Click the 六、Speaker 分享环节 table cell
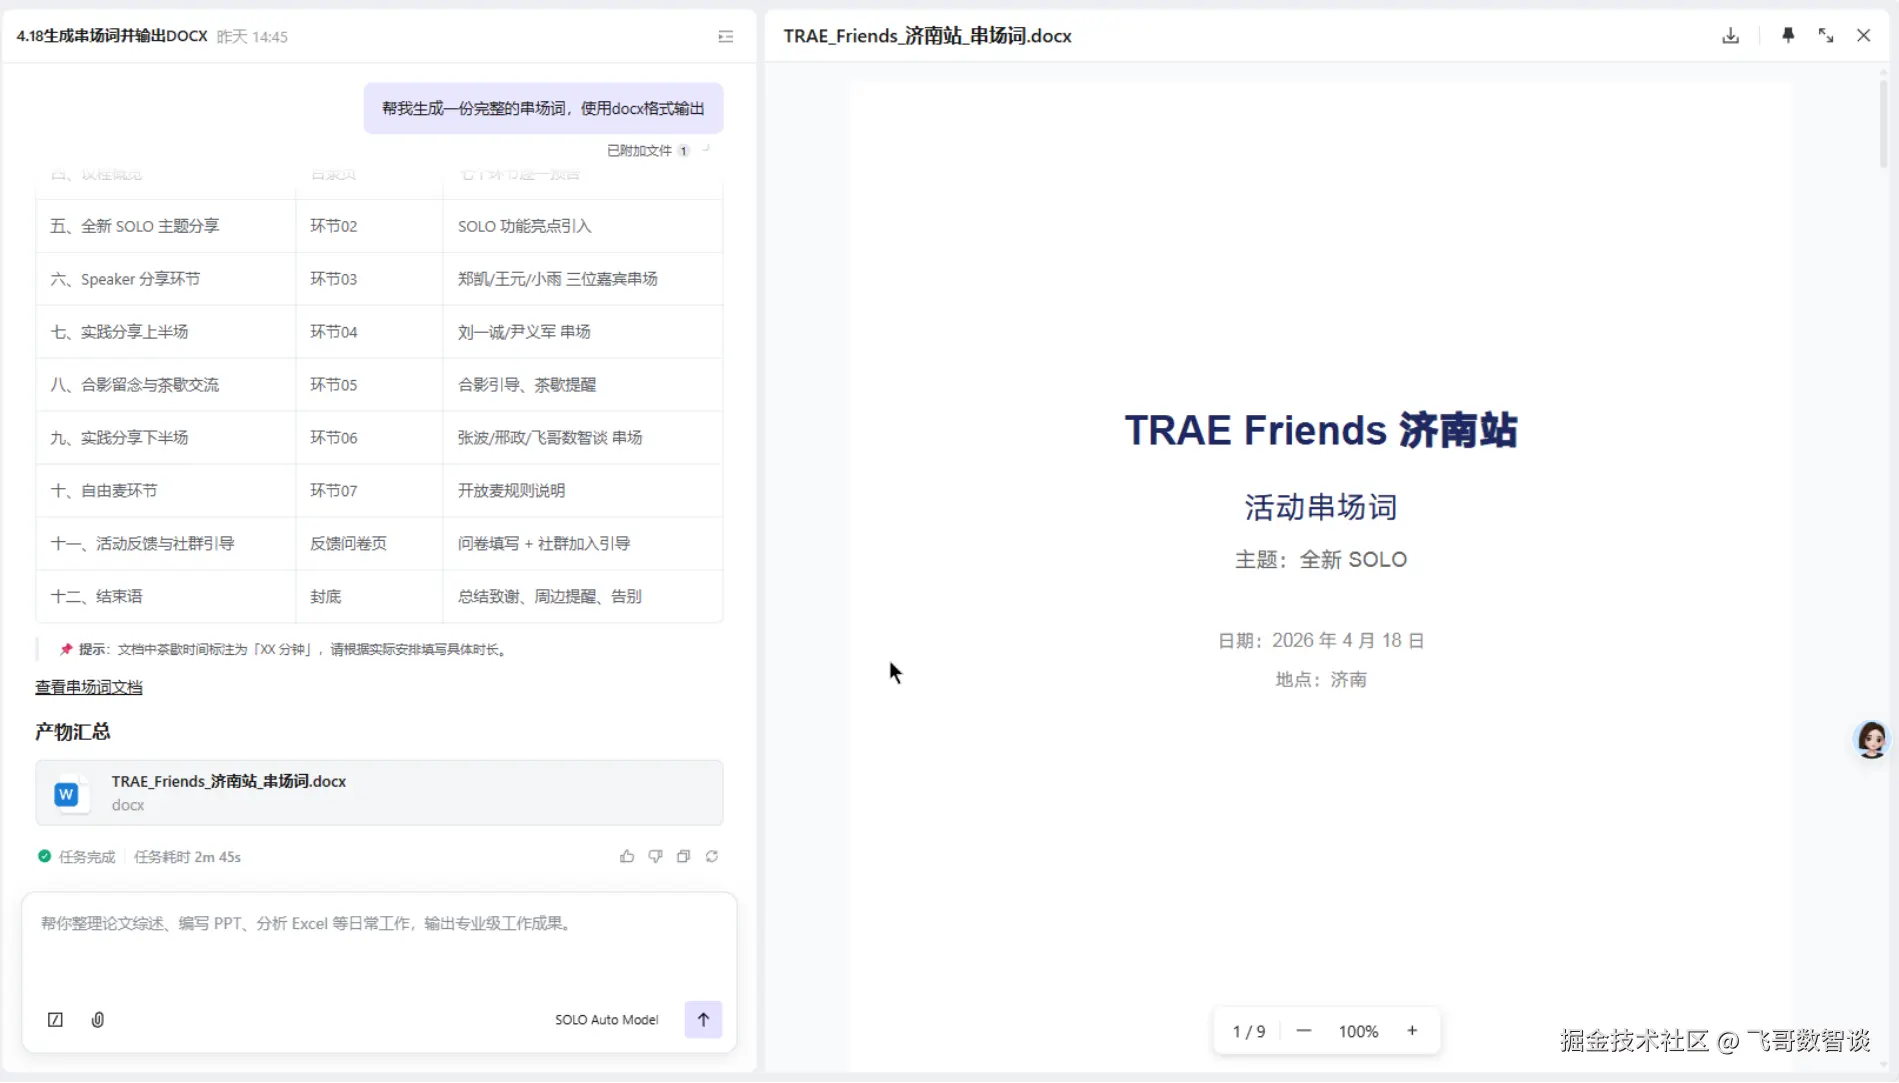Image resolution: width=1899 pixels, height=1083 pixels. (x=166, y=279)
